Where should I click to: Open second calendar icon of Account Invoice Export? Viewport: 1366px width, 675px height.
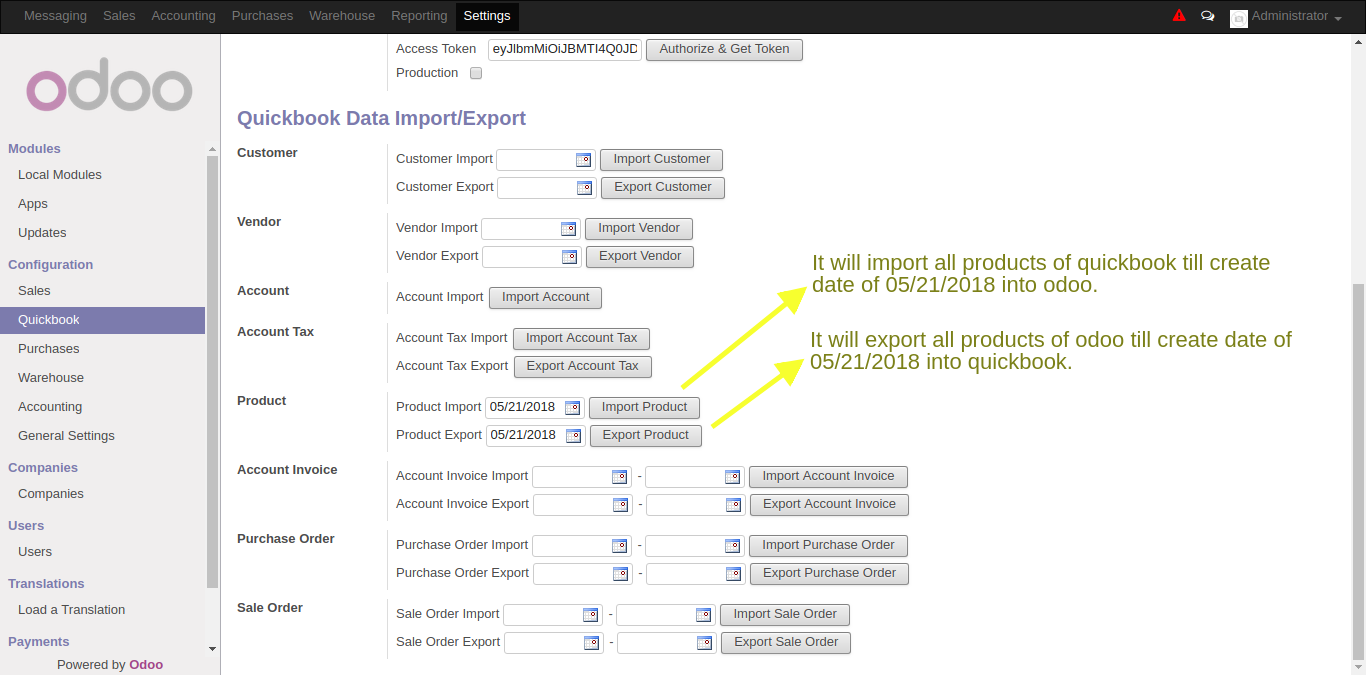(x=733, y=505)
